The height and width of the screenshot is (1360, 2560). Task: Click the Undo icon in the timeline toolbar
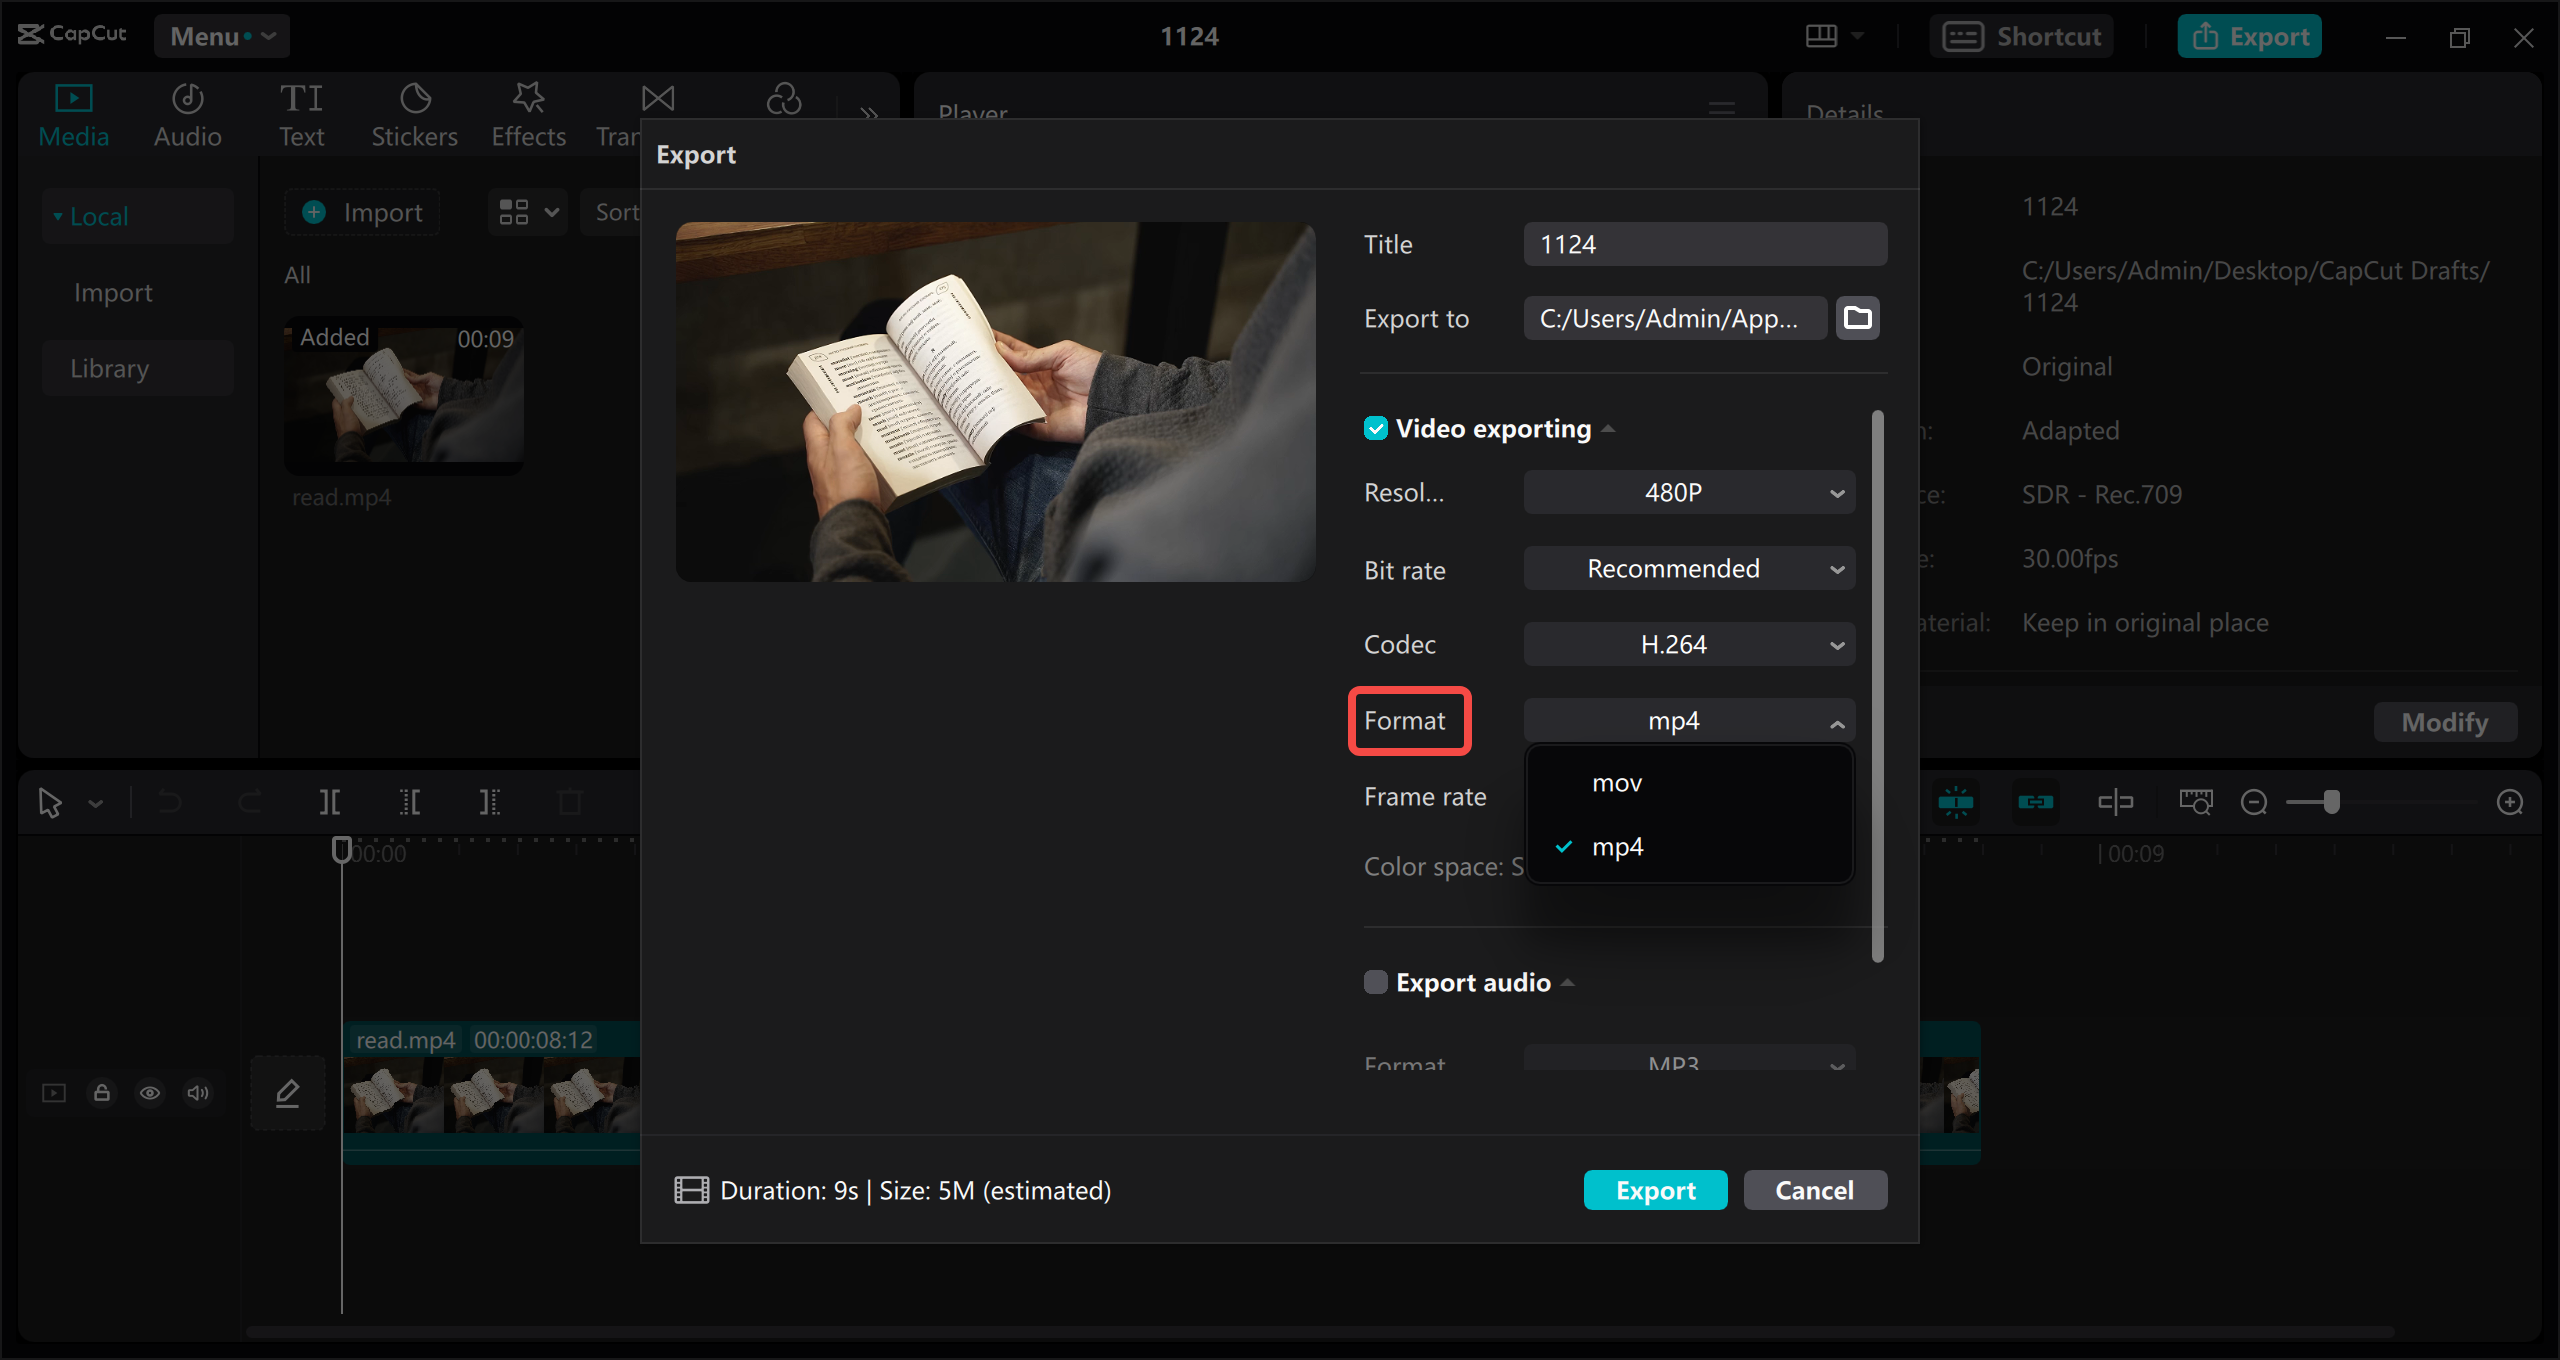[170, 801]
